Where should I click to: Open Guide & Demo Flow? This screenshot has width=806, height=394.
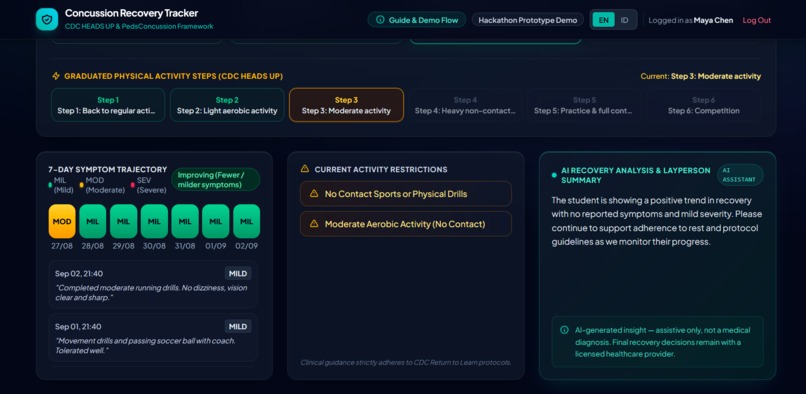click(x=417, y=20)
